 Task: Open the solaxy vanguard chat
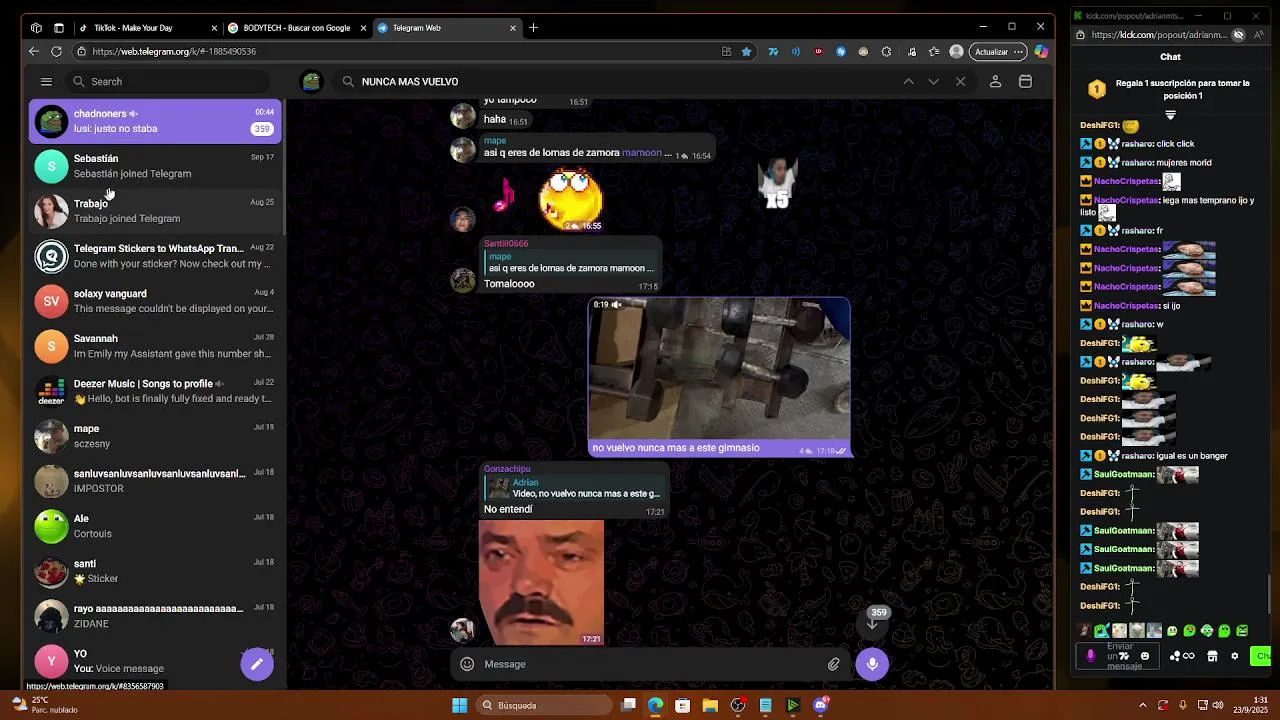[155, 301]
